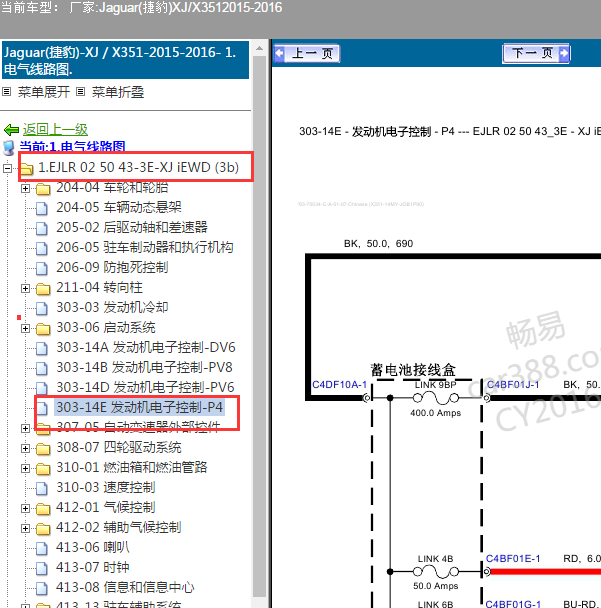Click the 310-01 燃油箱和燃油管路 folder icon
The image size is (601, 608).
(43, 469)
